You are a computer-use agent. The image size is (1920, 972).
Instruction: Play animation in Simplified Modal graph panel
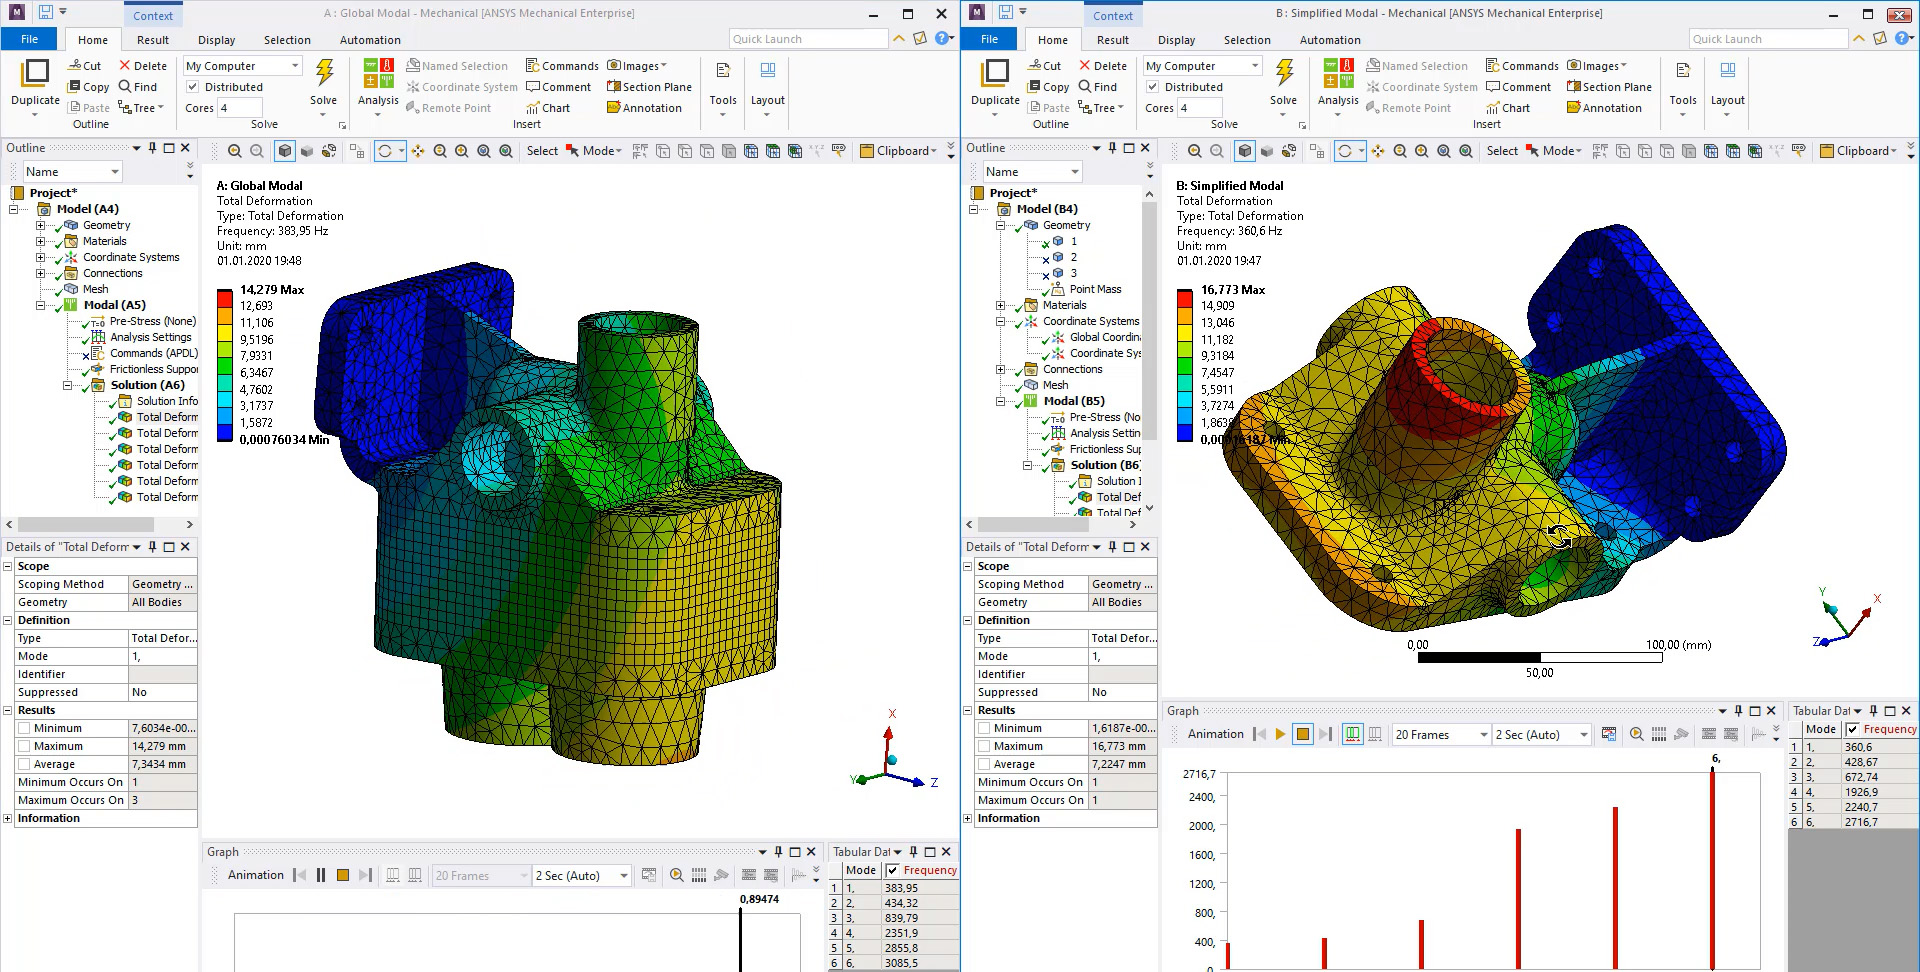[x=1280, y=734]
